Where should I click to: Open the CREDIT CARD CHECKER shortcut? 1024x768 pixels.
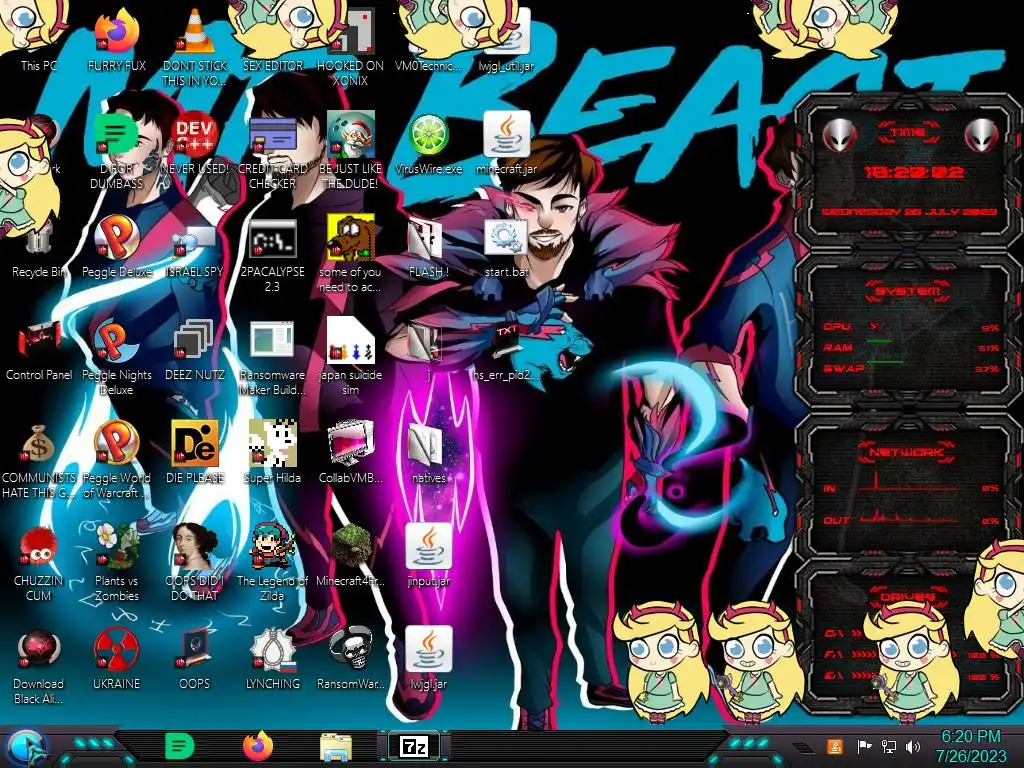pos(272,152)
